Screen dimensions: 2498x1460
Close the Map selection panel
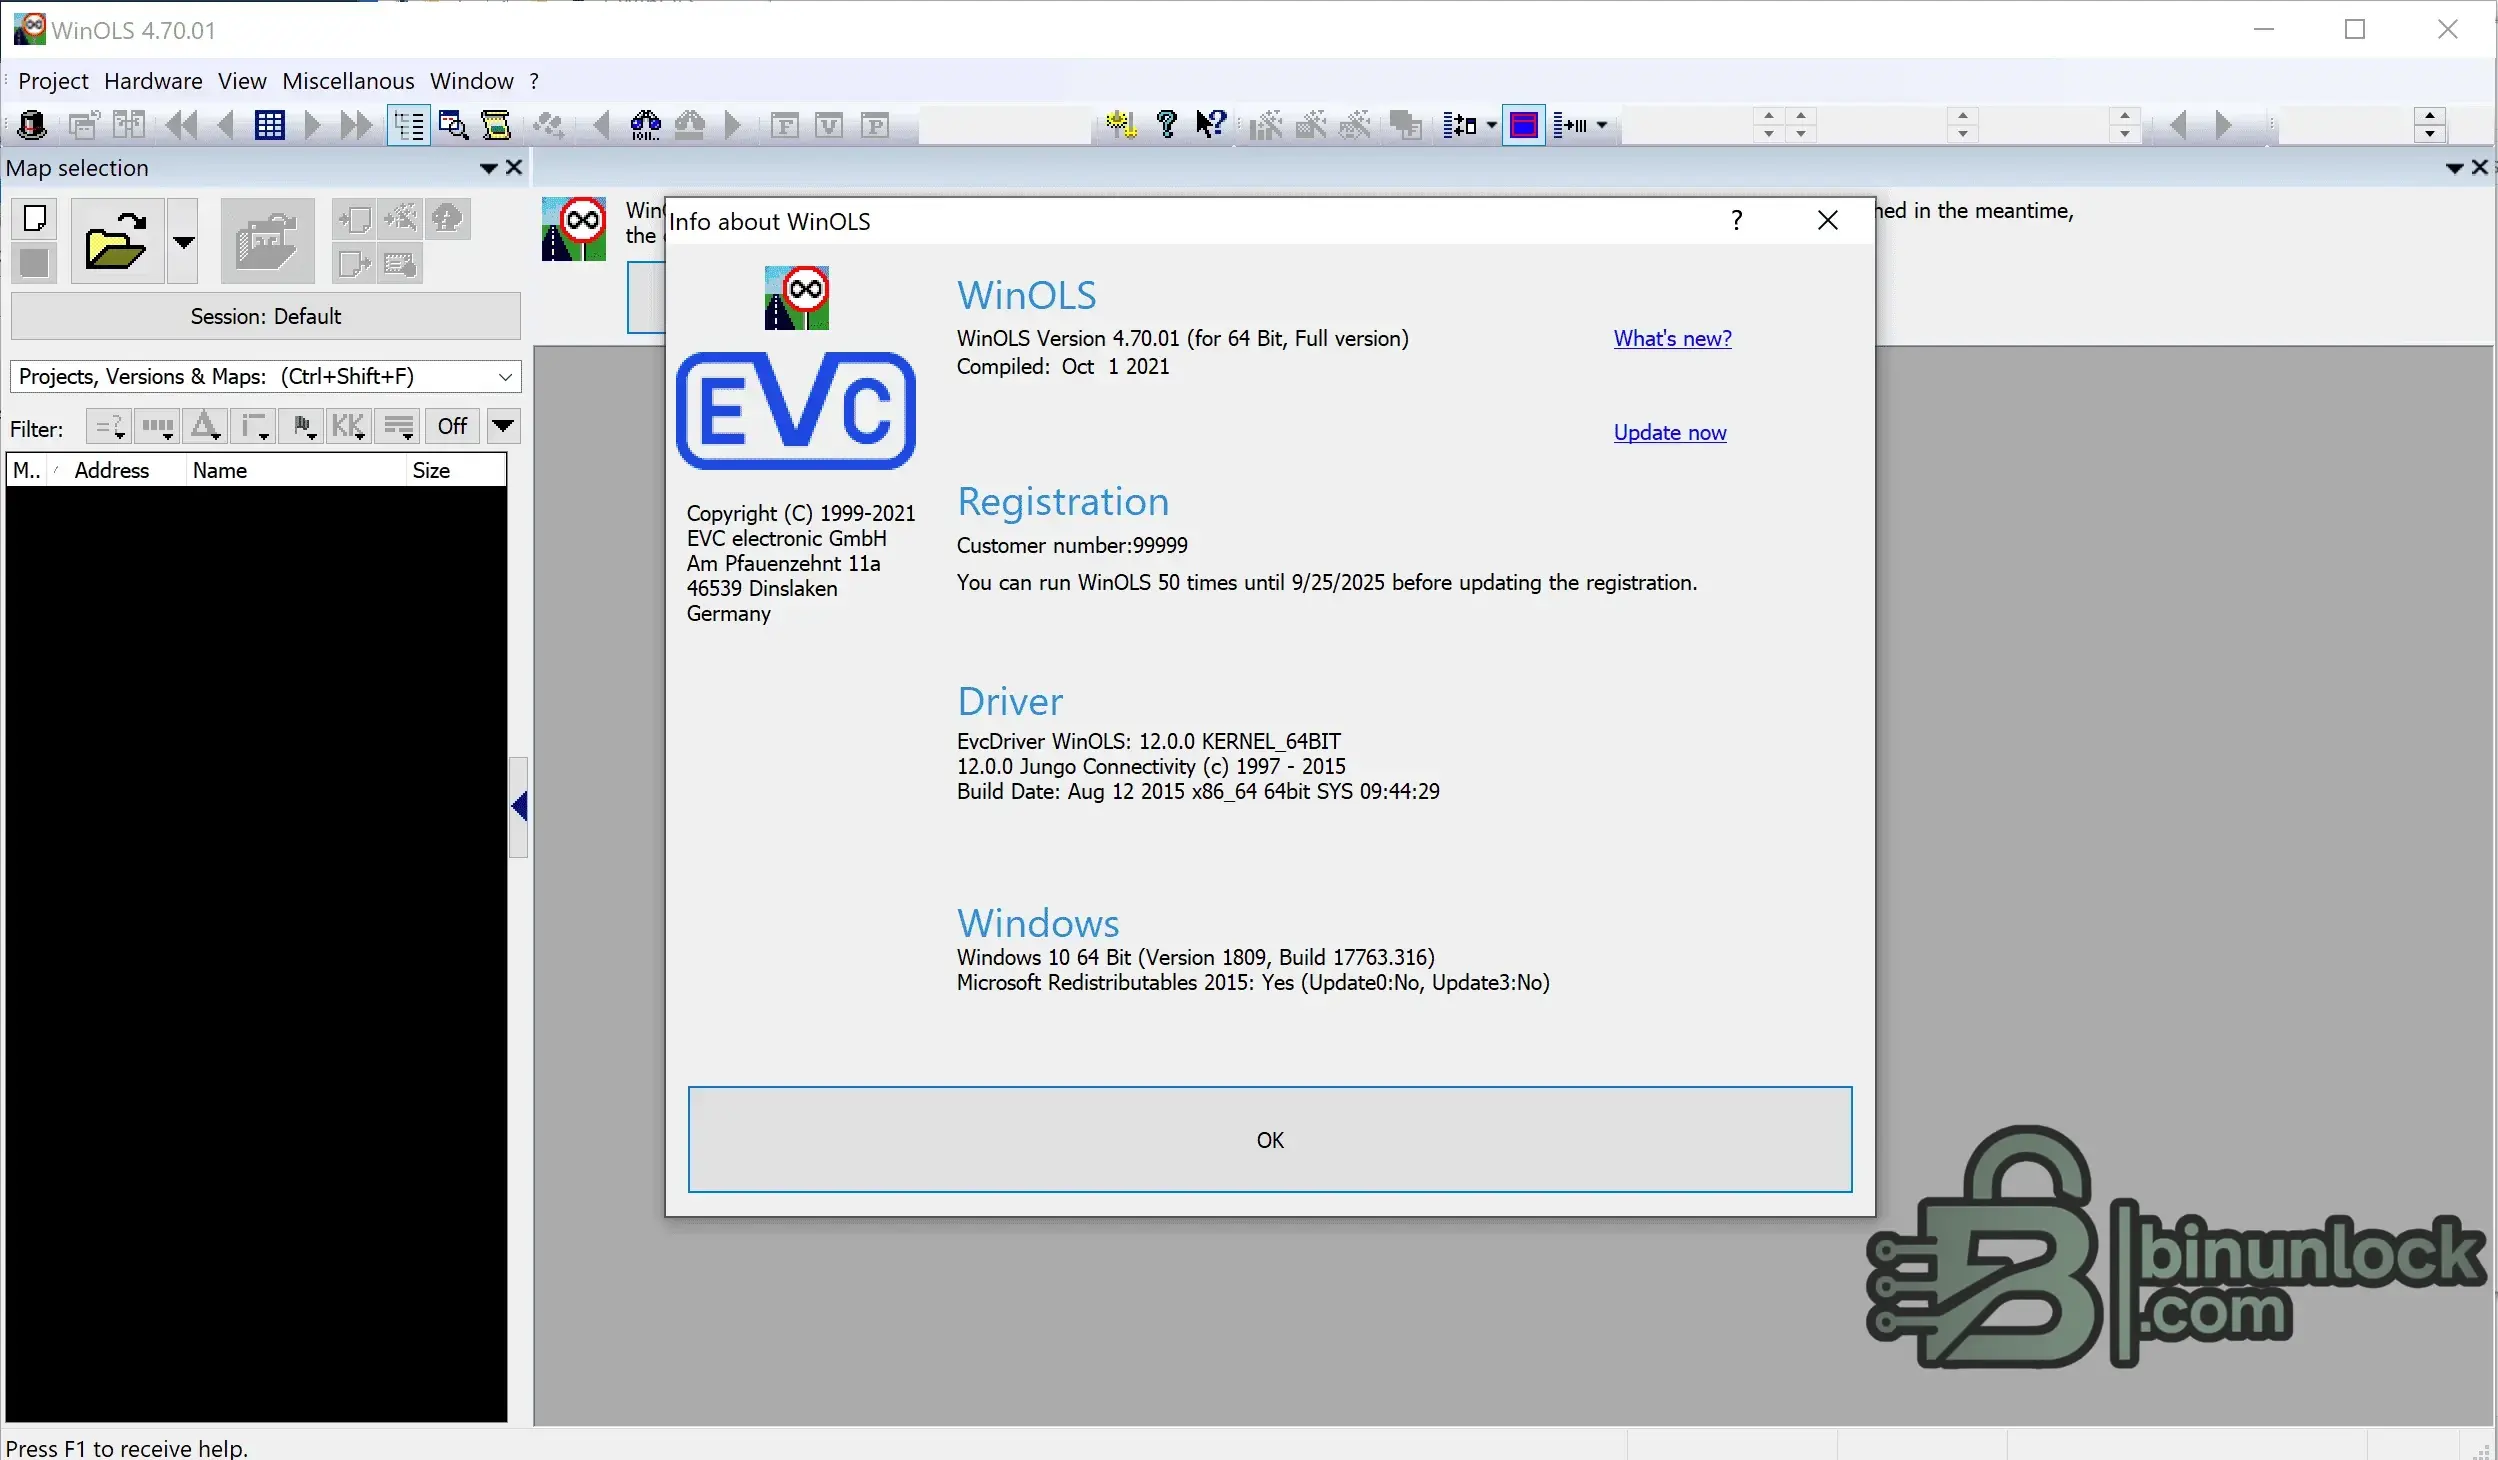514,168
